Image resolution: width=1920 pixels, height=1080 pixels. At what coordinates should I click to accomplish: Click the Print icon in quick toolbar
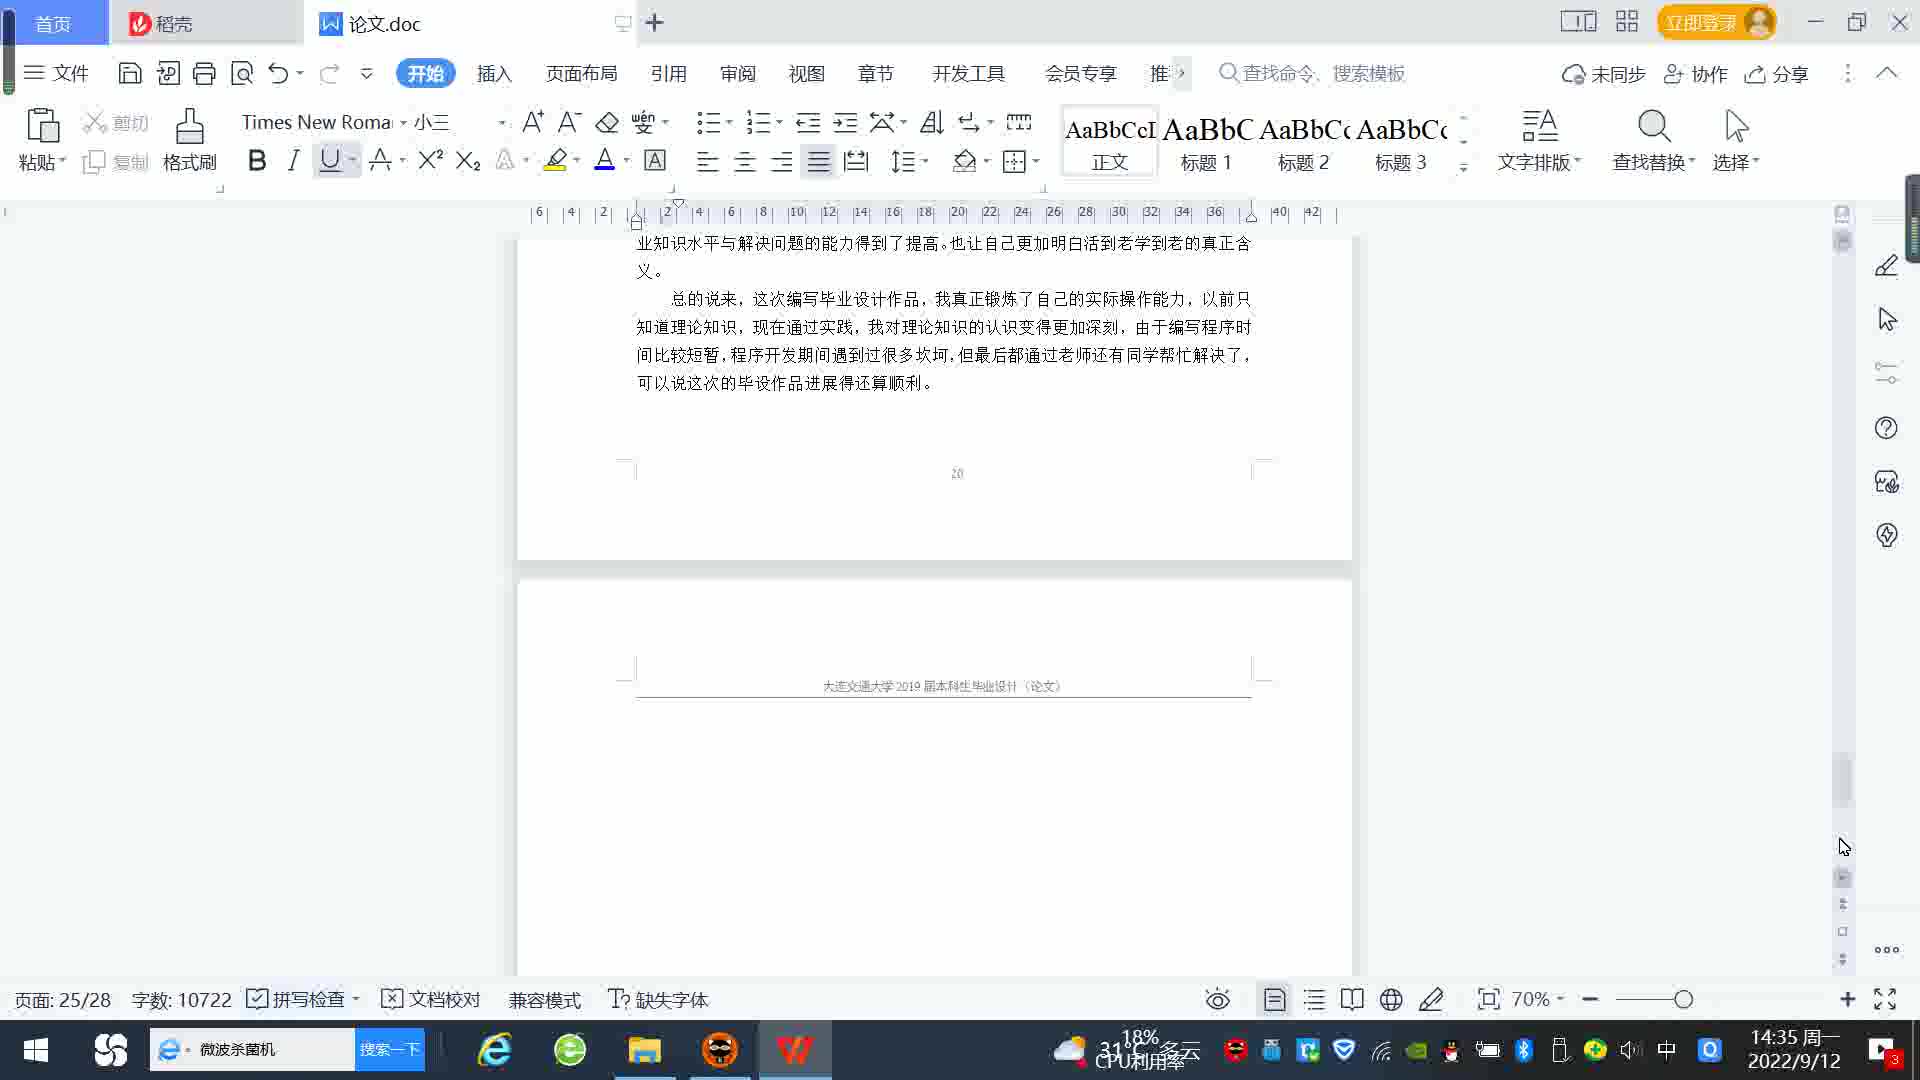204,73
